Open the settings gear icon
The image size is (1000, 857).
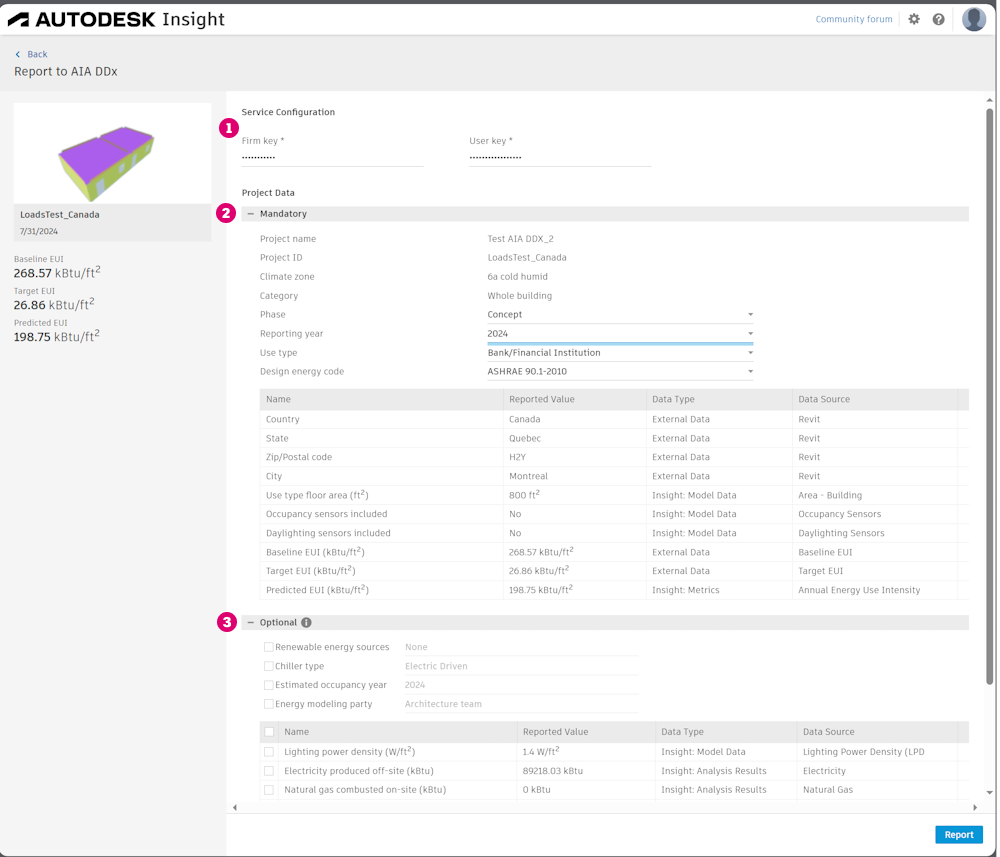914,19
